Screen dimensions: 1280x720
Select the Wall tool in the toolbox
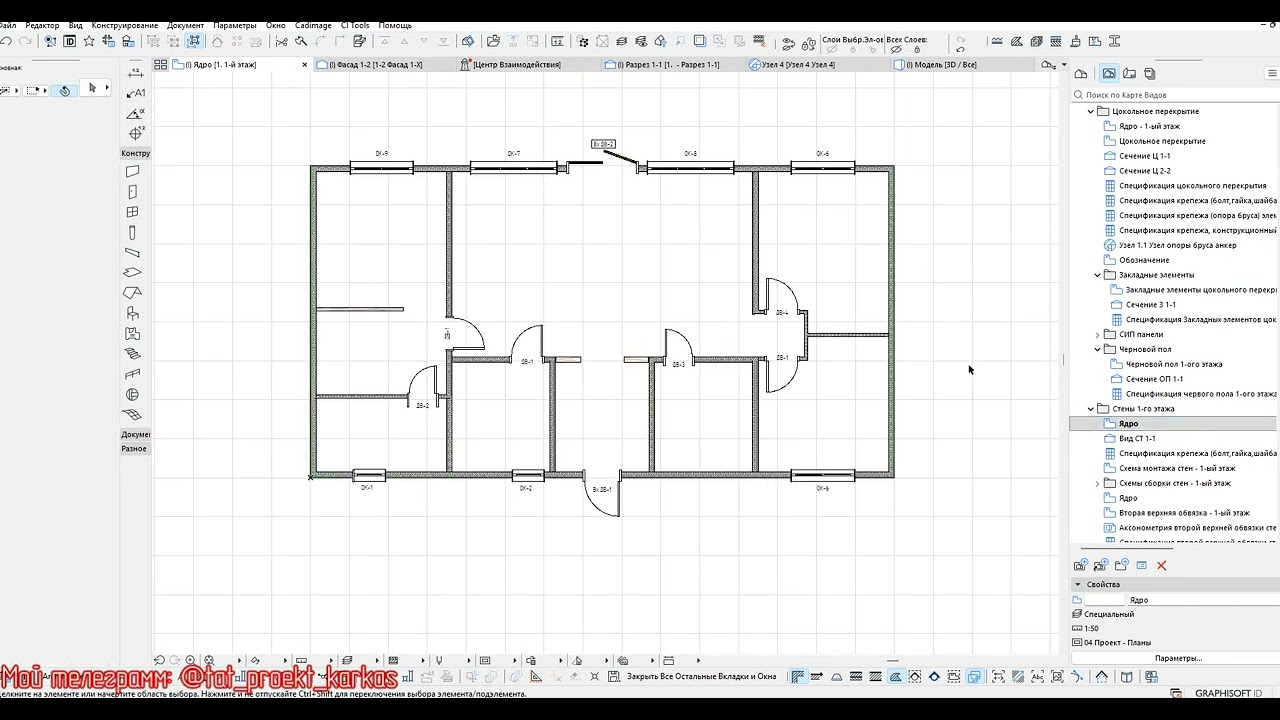tap(133, 172)
